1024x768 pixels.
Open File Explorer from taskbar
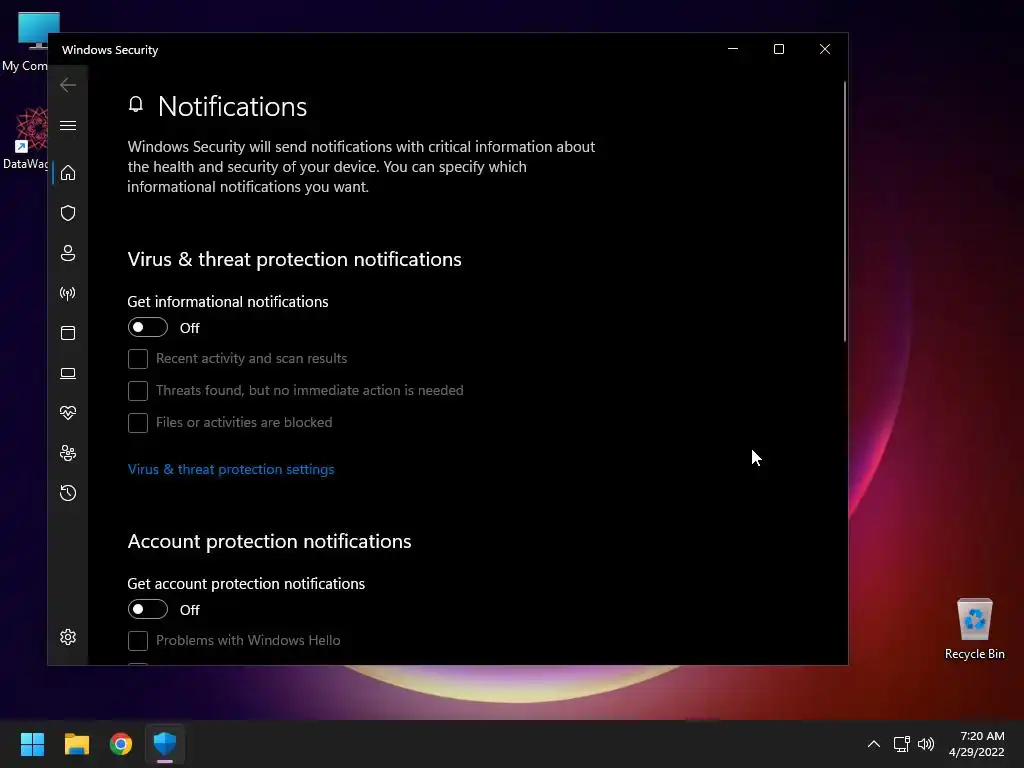(76, 744)
